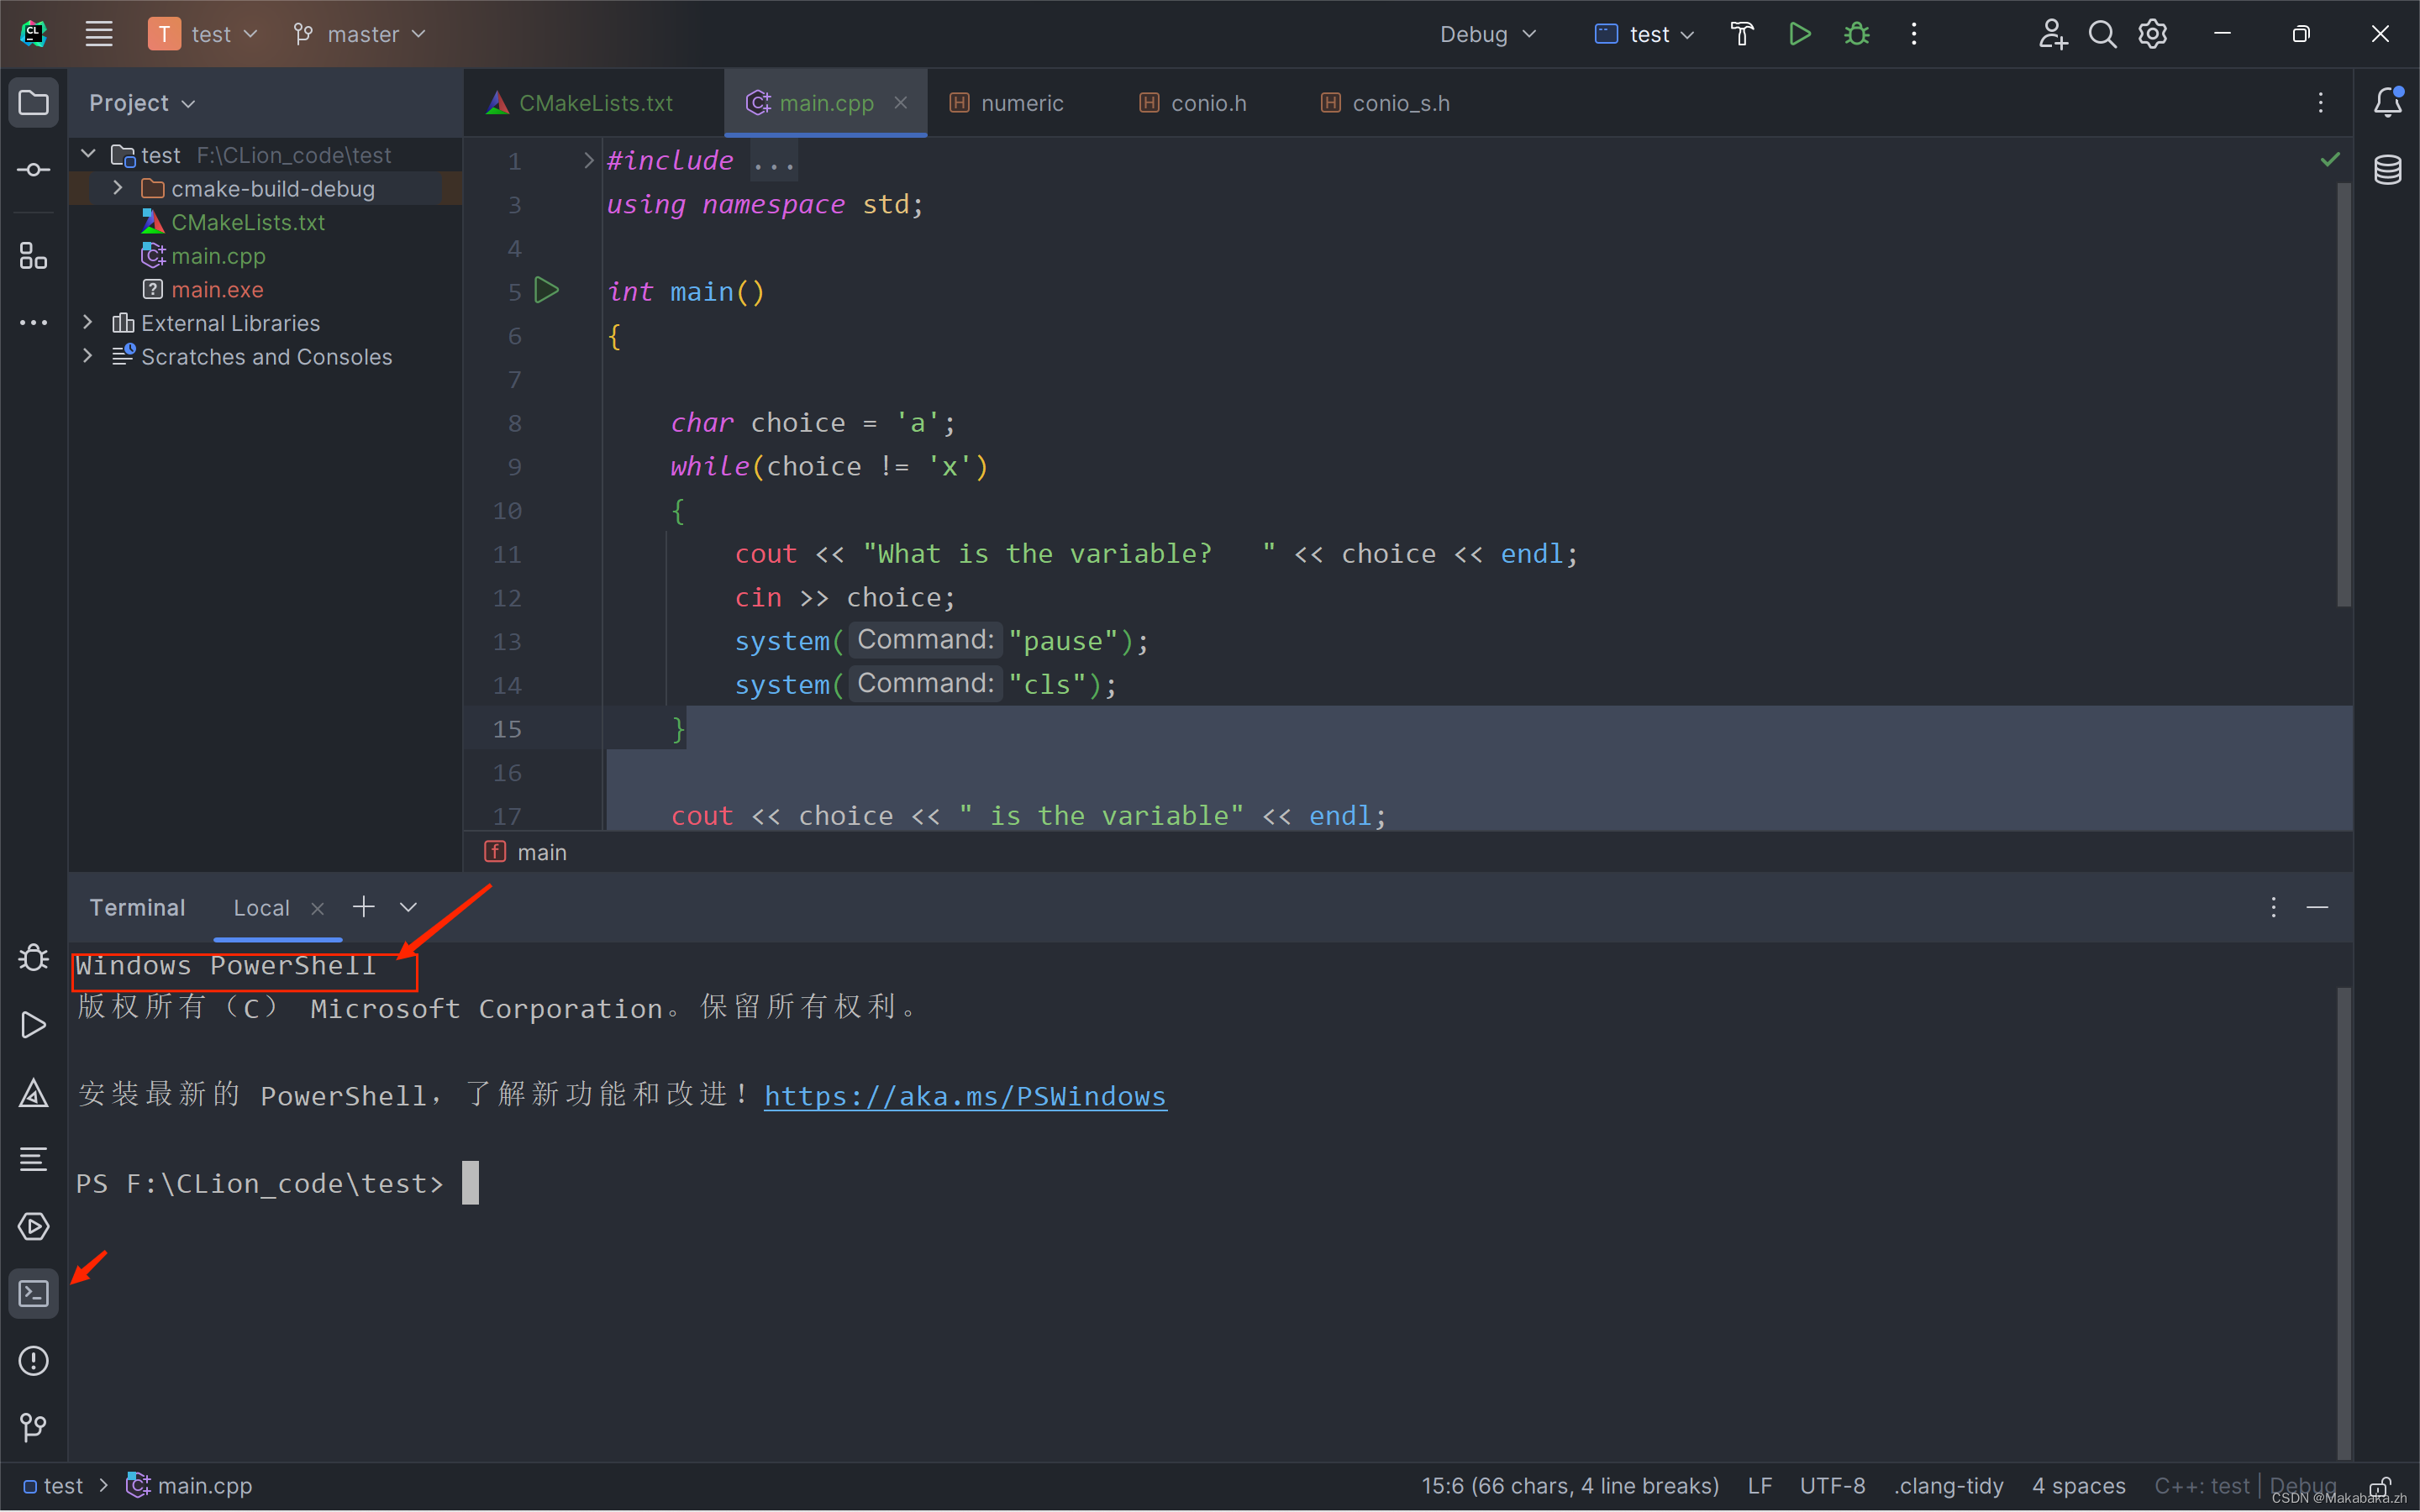Open the master branch dropdown
Screen dimensions: 2420x1512
pyautogui.click(x=360, y=34)
